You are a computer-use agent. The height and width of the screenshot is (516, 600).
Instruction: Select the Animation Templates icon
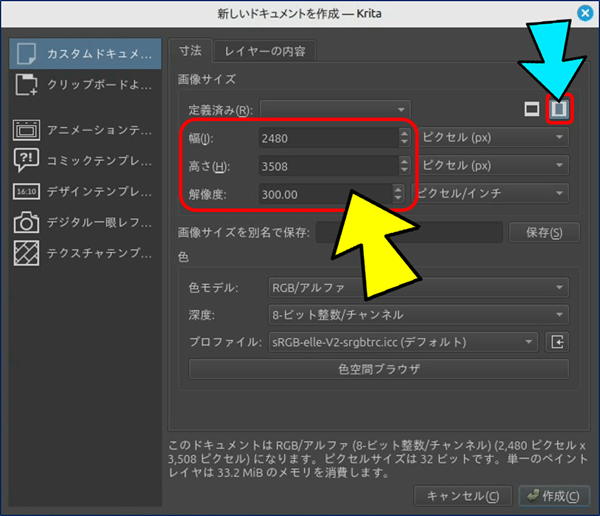click(27, 129)
